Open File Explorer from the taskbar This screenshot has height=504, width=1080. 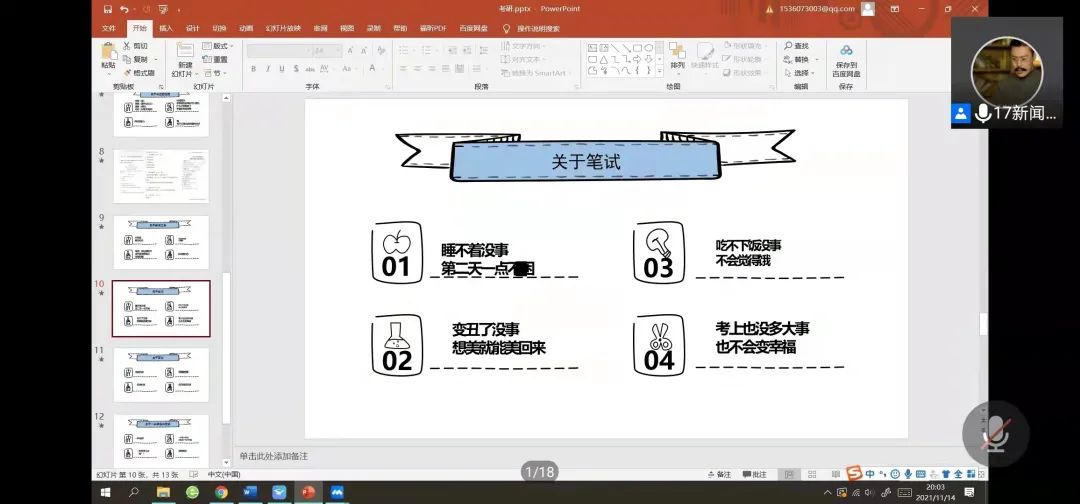click(x=163, y=492)
